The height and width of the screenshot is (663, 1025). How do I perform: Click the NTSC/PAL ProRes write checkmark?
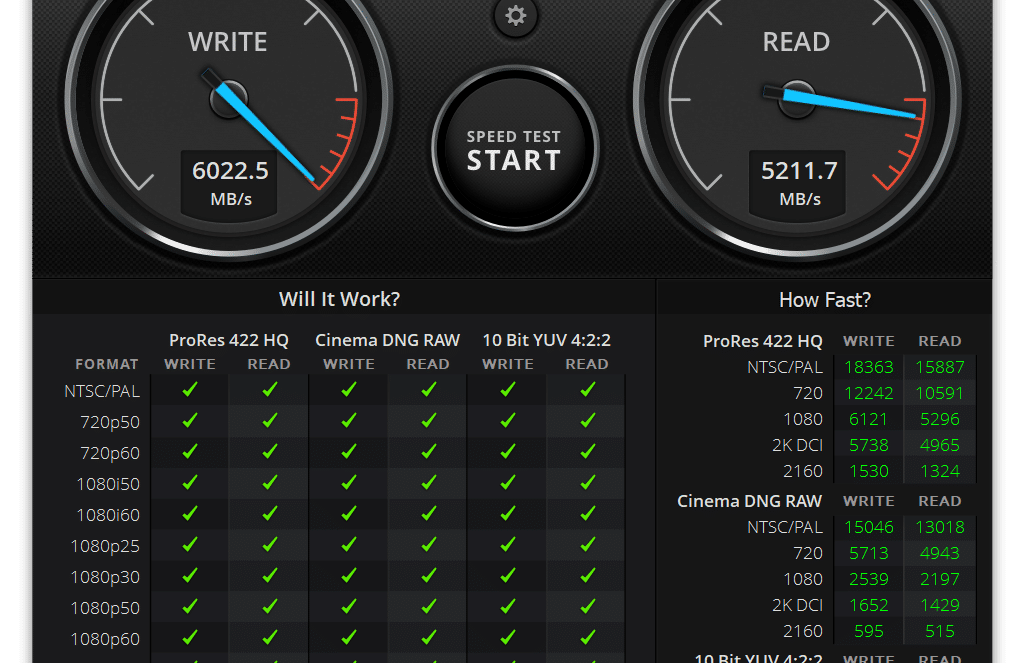tap(190, 390)
